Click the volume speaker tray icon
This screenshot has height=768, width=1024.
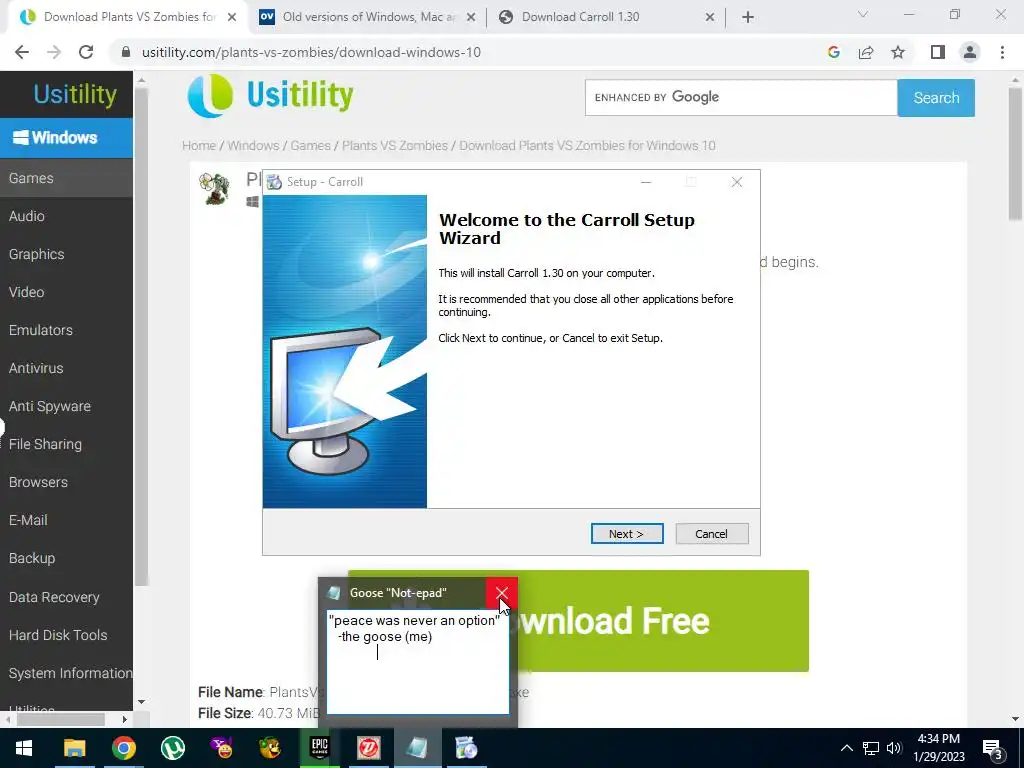click(x=894, y=748)
